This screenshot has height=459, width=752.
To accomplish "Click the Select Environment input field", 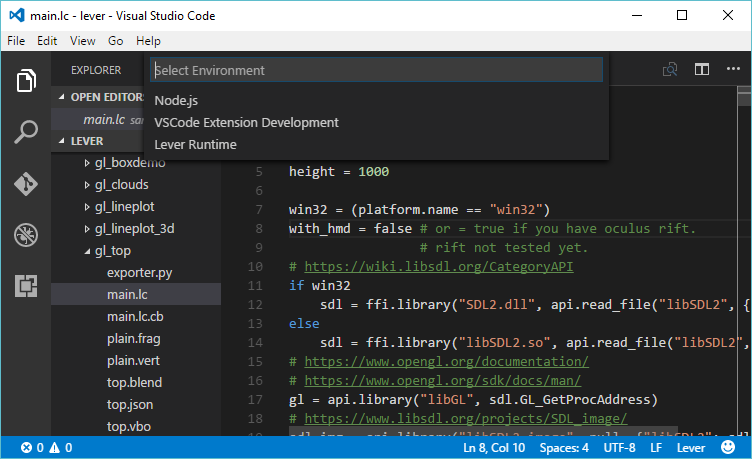I will click(376, 70).
